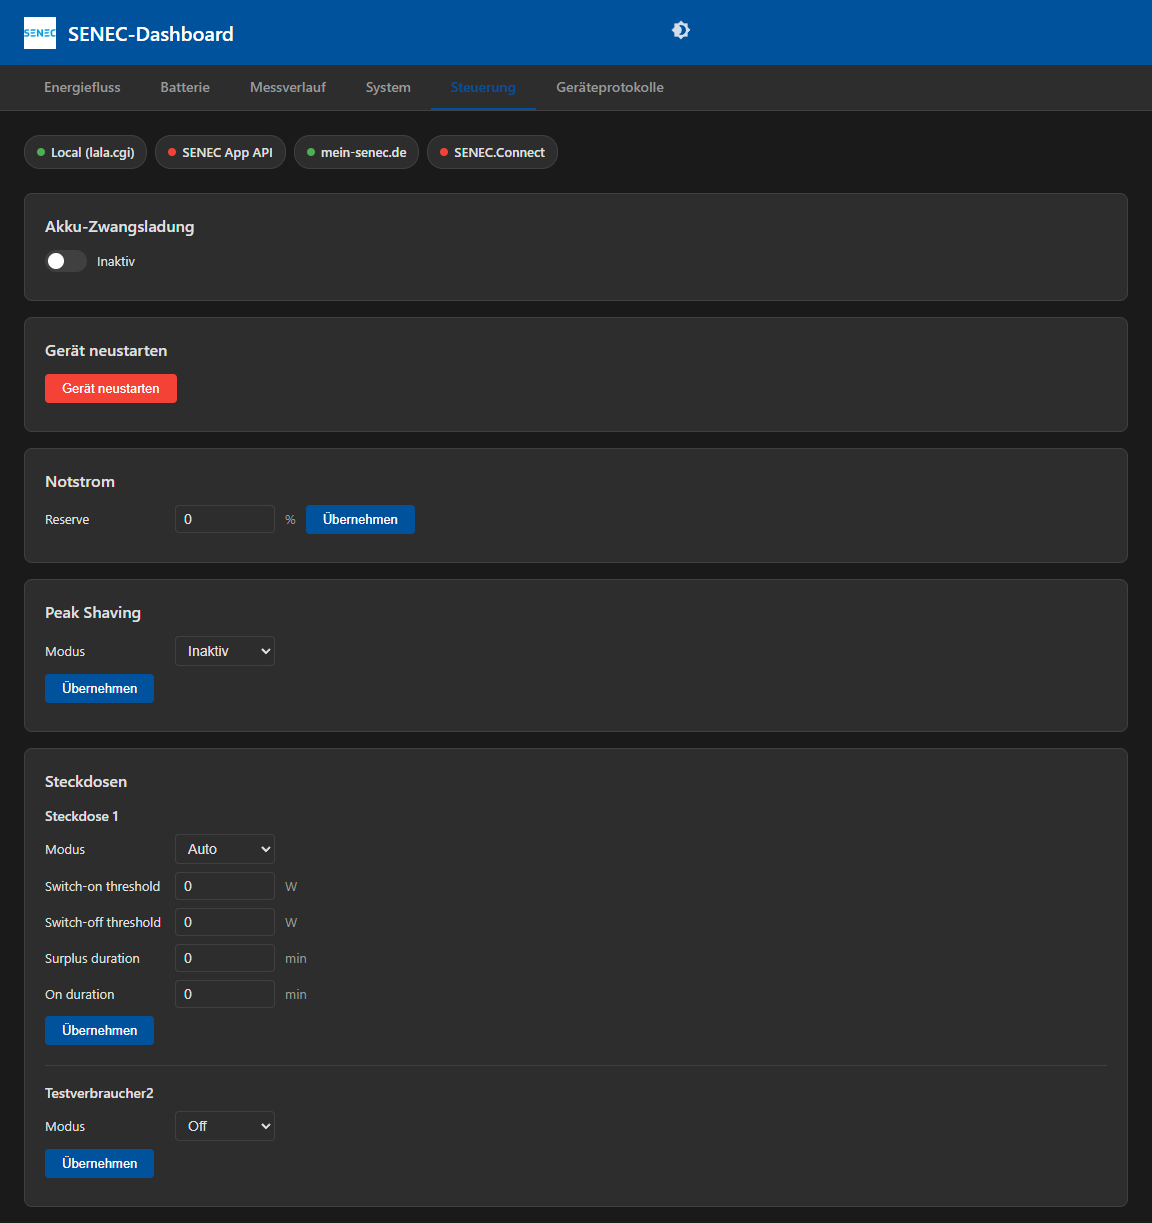Click the SENEC logo icon

tap(40, 33)
